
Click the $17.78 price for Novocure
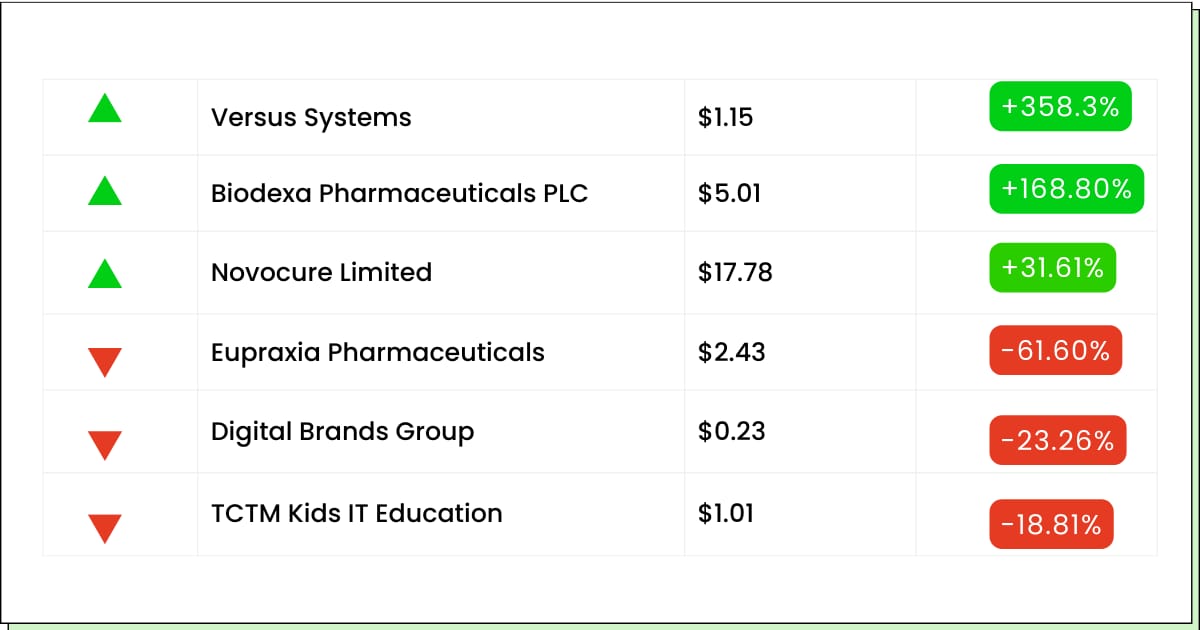point(735,272)
